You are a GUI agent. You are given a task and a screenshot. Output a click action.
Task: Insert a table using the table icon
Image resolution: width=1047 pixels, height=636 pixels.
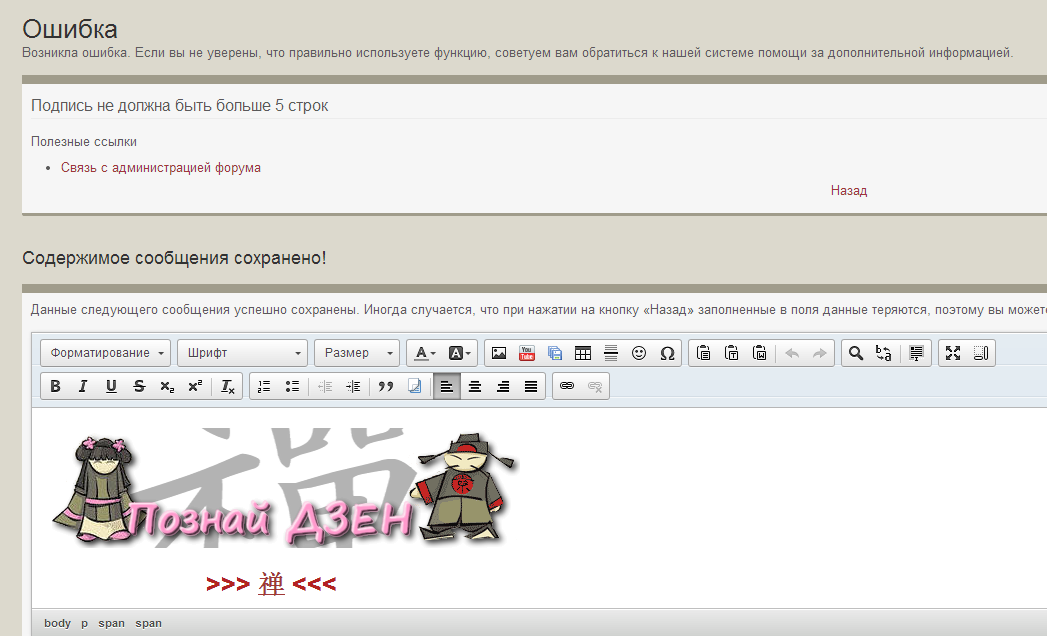[583, 353]
